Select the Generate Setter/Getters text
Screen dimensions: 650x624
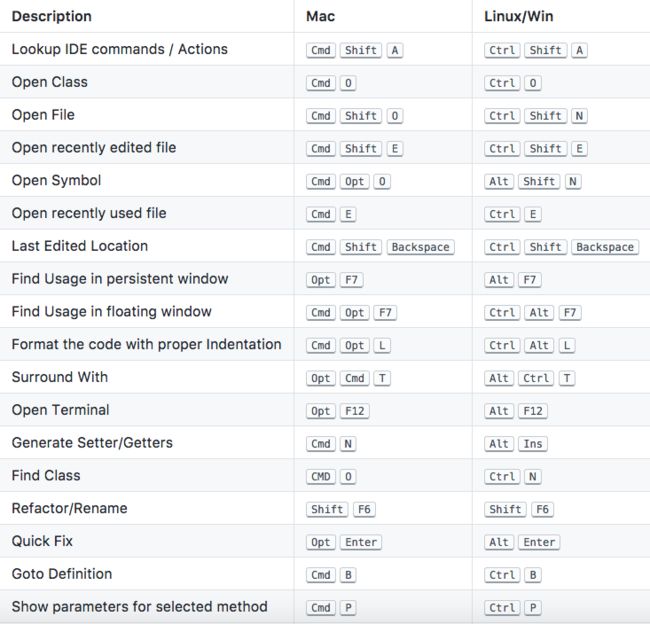[x=92, y=442]
